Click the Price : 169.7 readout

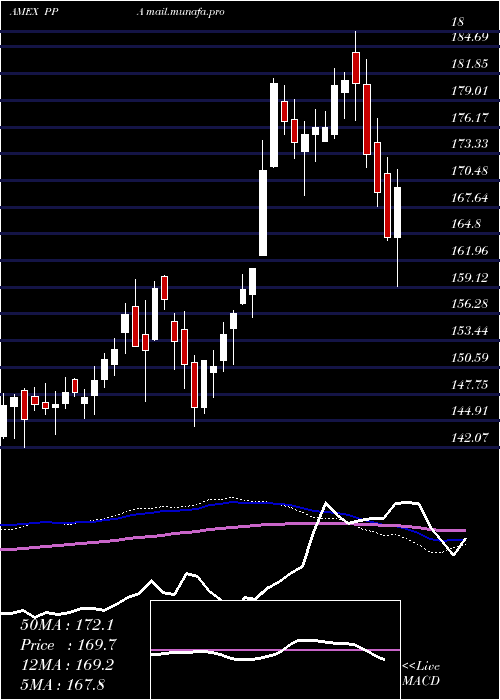click(68, 645)
